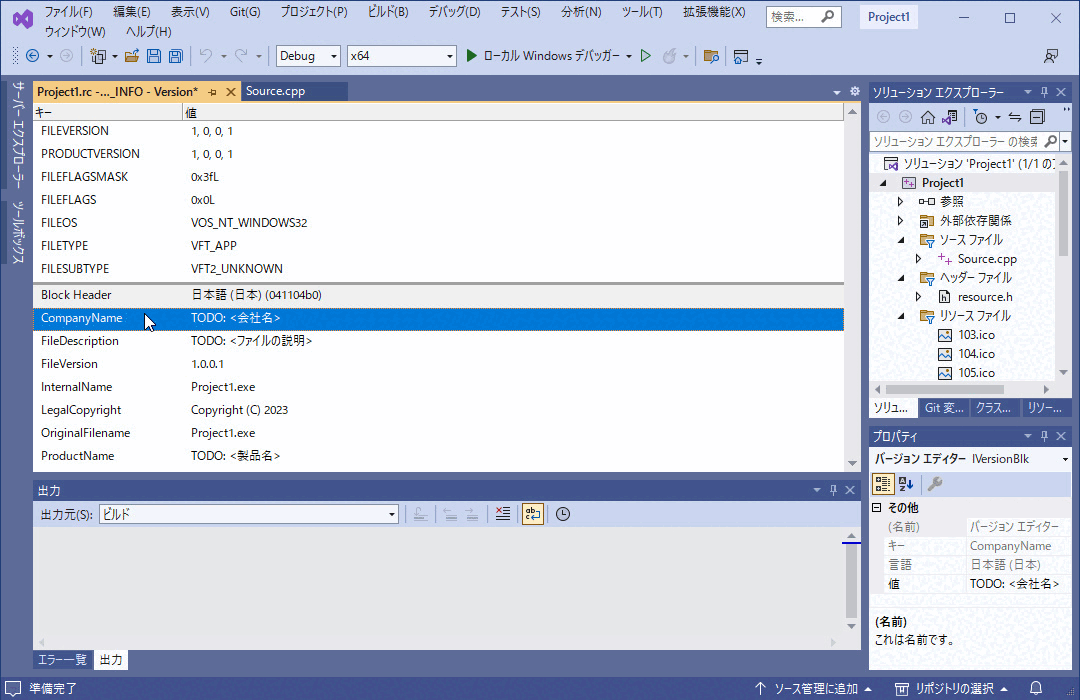Click the sync with active document icon
Screen dimensions: 1080x700
(x=1015, y=117)
